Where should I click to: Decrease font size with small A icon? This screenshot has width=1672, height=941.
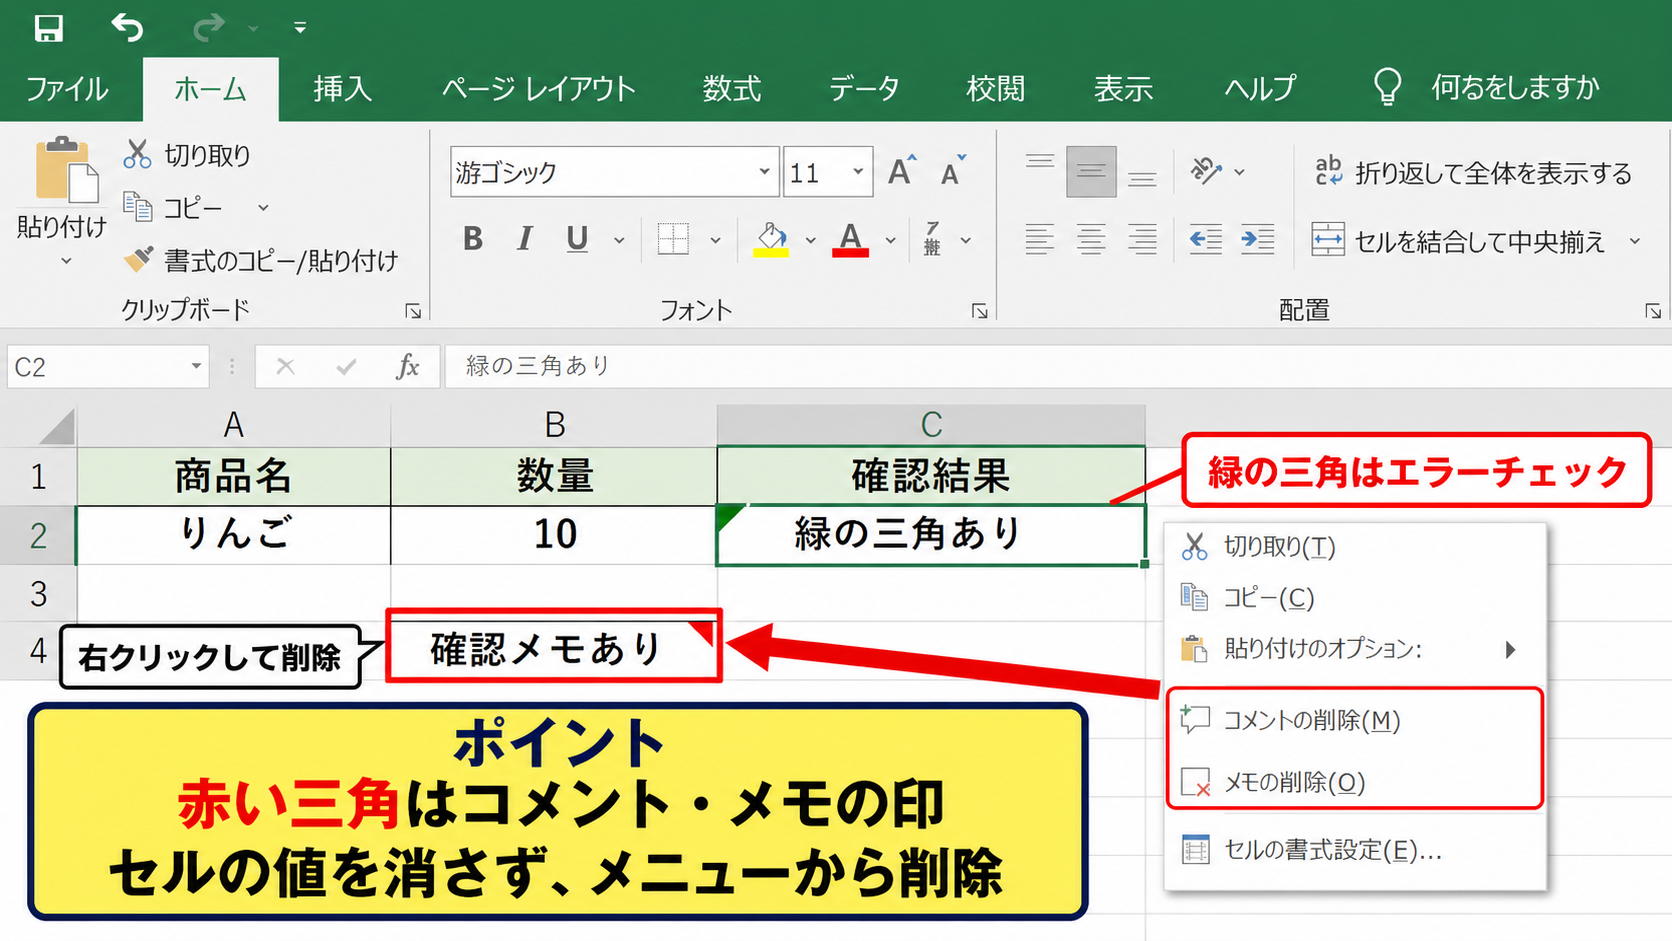coord(953,171)
